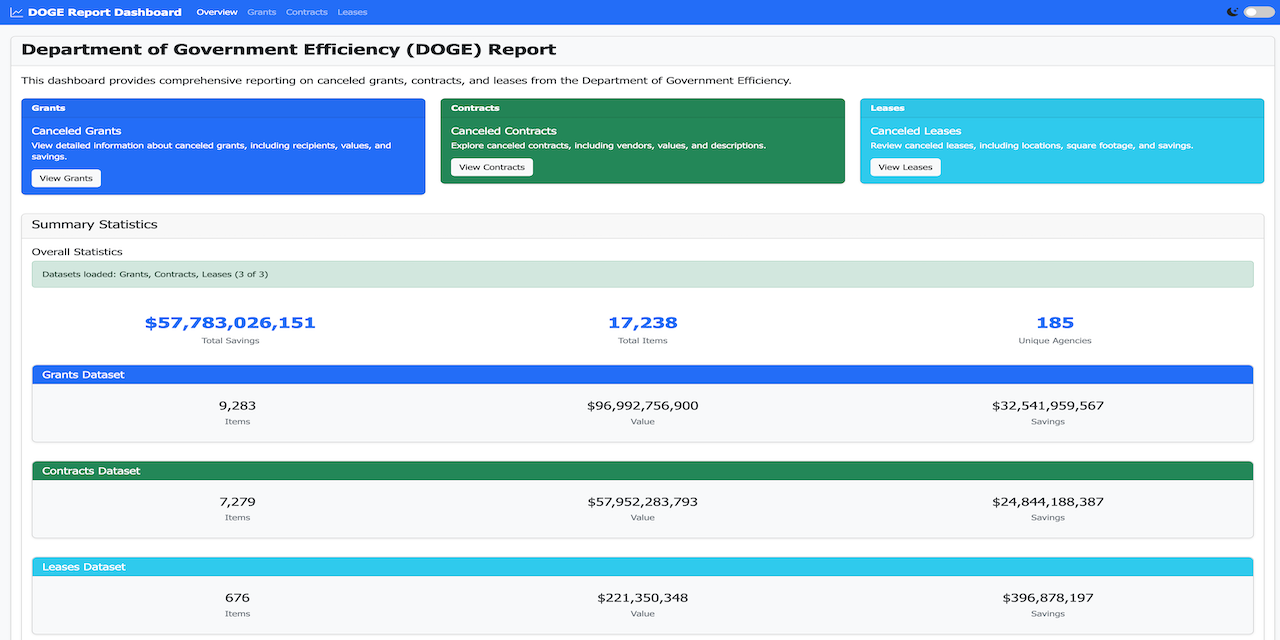
Task: Open the Contracts navigation item
Action: click(306, 12)
